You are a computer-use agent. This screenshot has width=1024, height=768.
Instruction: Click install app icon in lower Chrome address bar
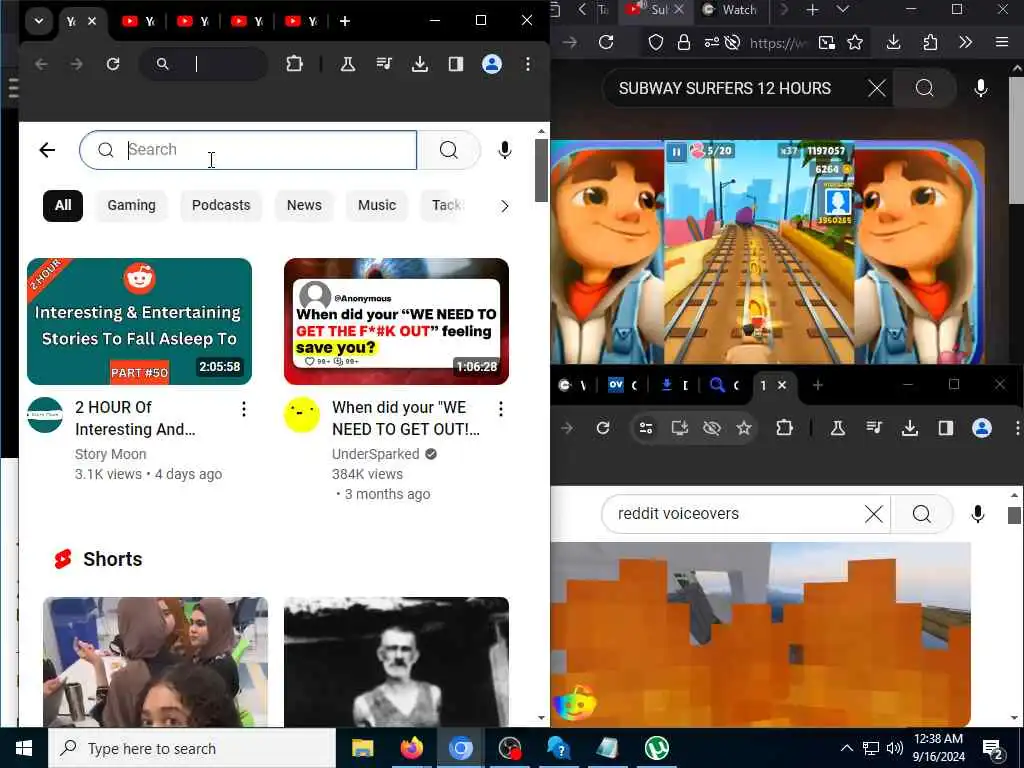679,428
